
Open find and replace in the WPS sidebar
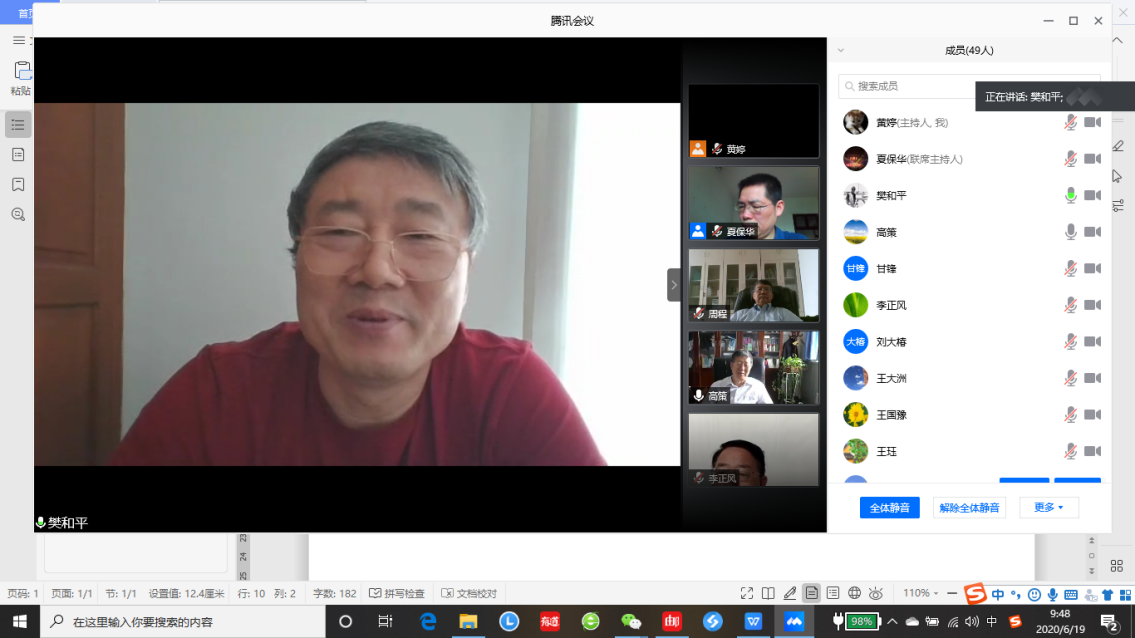point(18,214)
